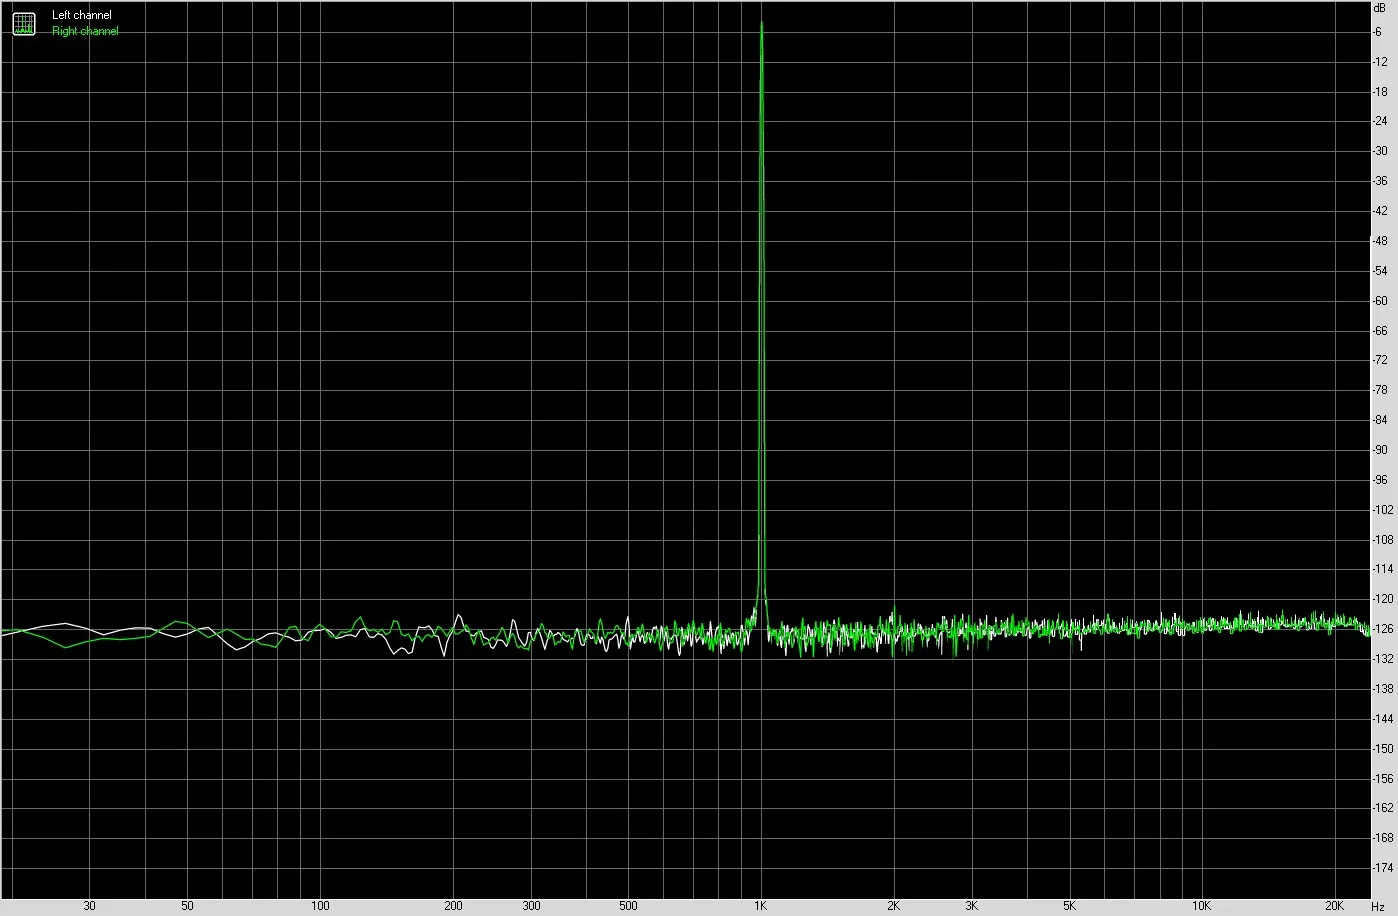Click the -90 dB axis label
This screenshot has width=1398, height=916.
pos(1381,450)
